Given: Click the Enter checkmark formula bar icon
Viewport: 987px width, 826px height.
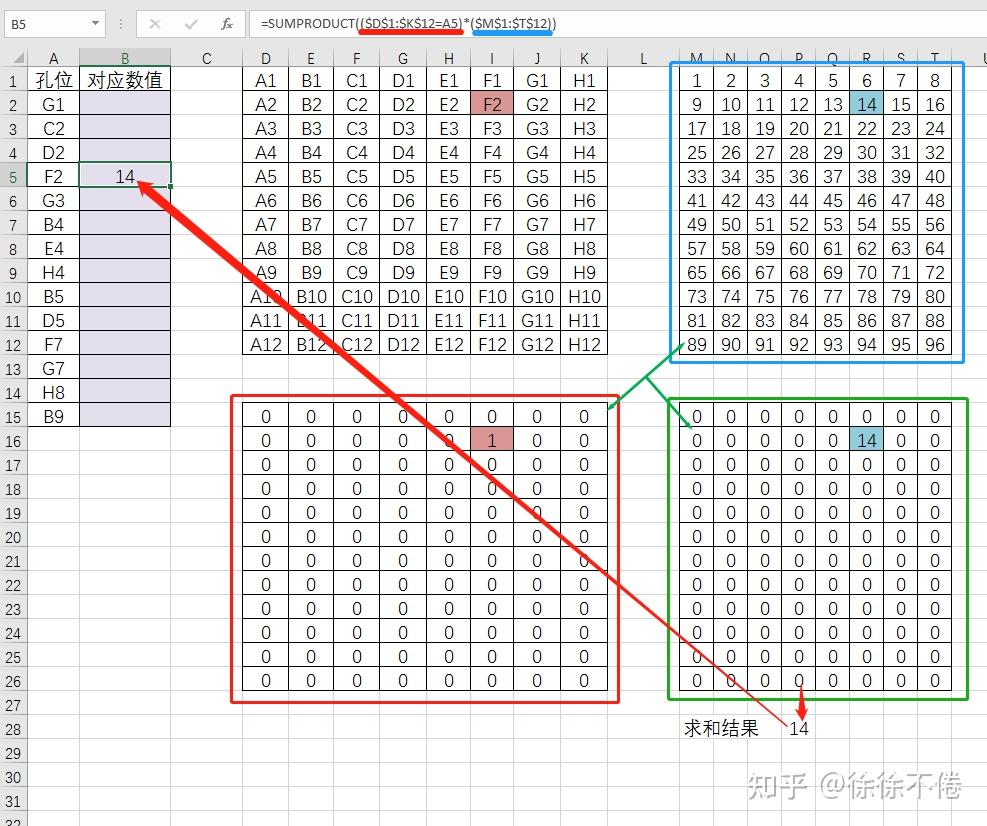Looking at the screenshot, I should point(191,25).
